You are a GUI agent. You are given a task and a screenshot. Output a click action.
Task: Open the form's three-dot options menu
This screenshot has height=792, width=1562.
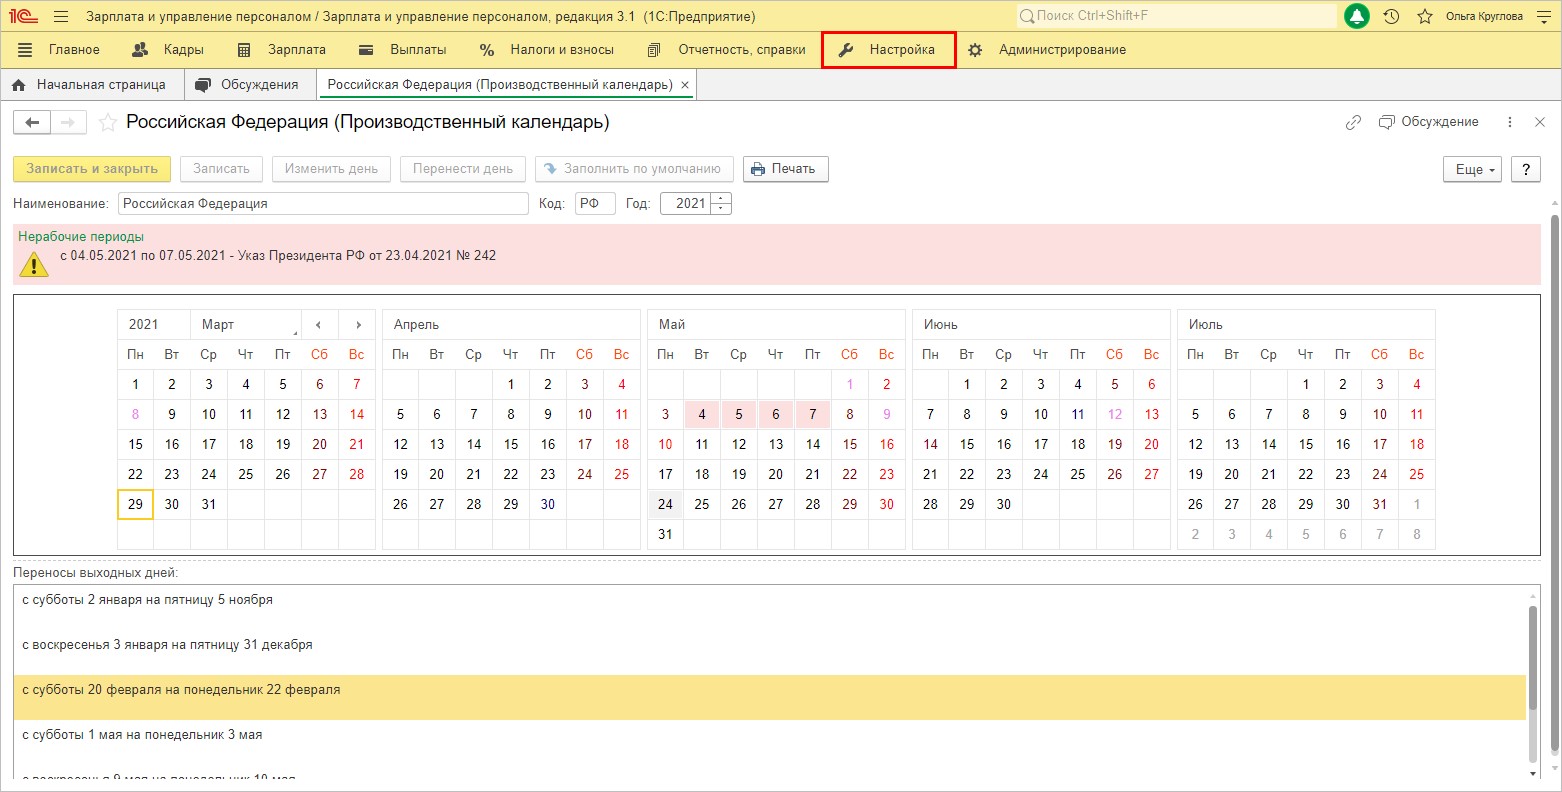coord(1510,122)
